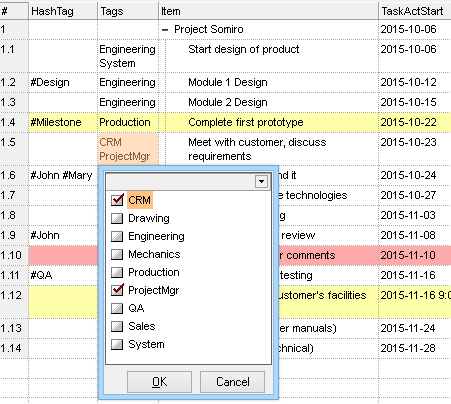451x404 pixels.
Task: Check the Production tag option
Action: click(x=117, y=272)
